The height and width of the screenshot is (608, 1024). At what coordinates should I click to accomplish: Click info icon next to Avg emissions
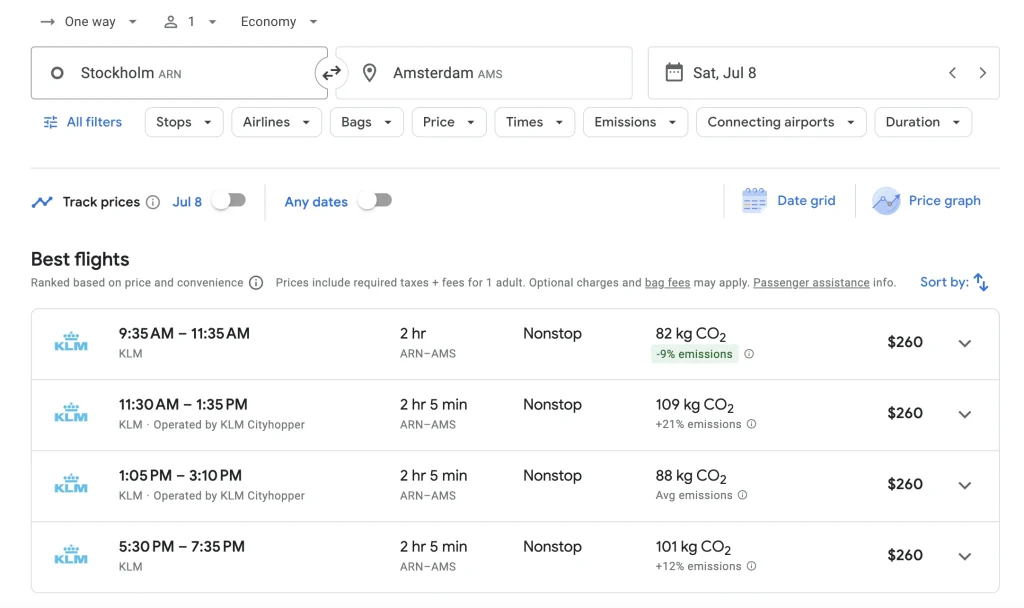743,495
